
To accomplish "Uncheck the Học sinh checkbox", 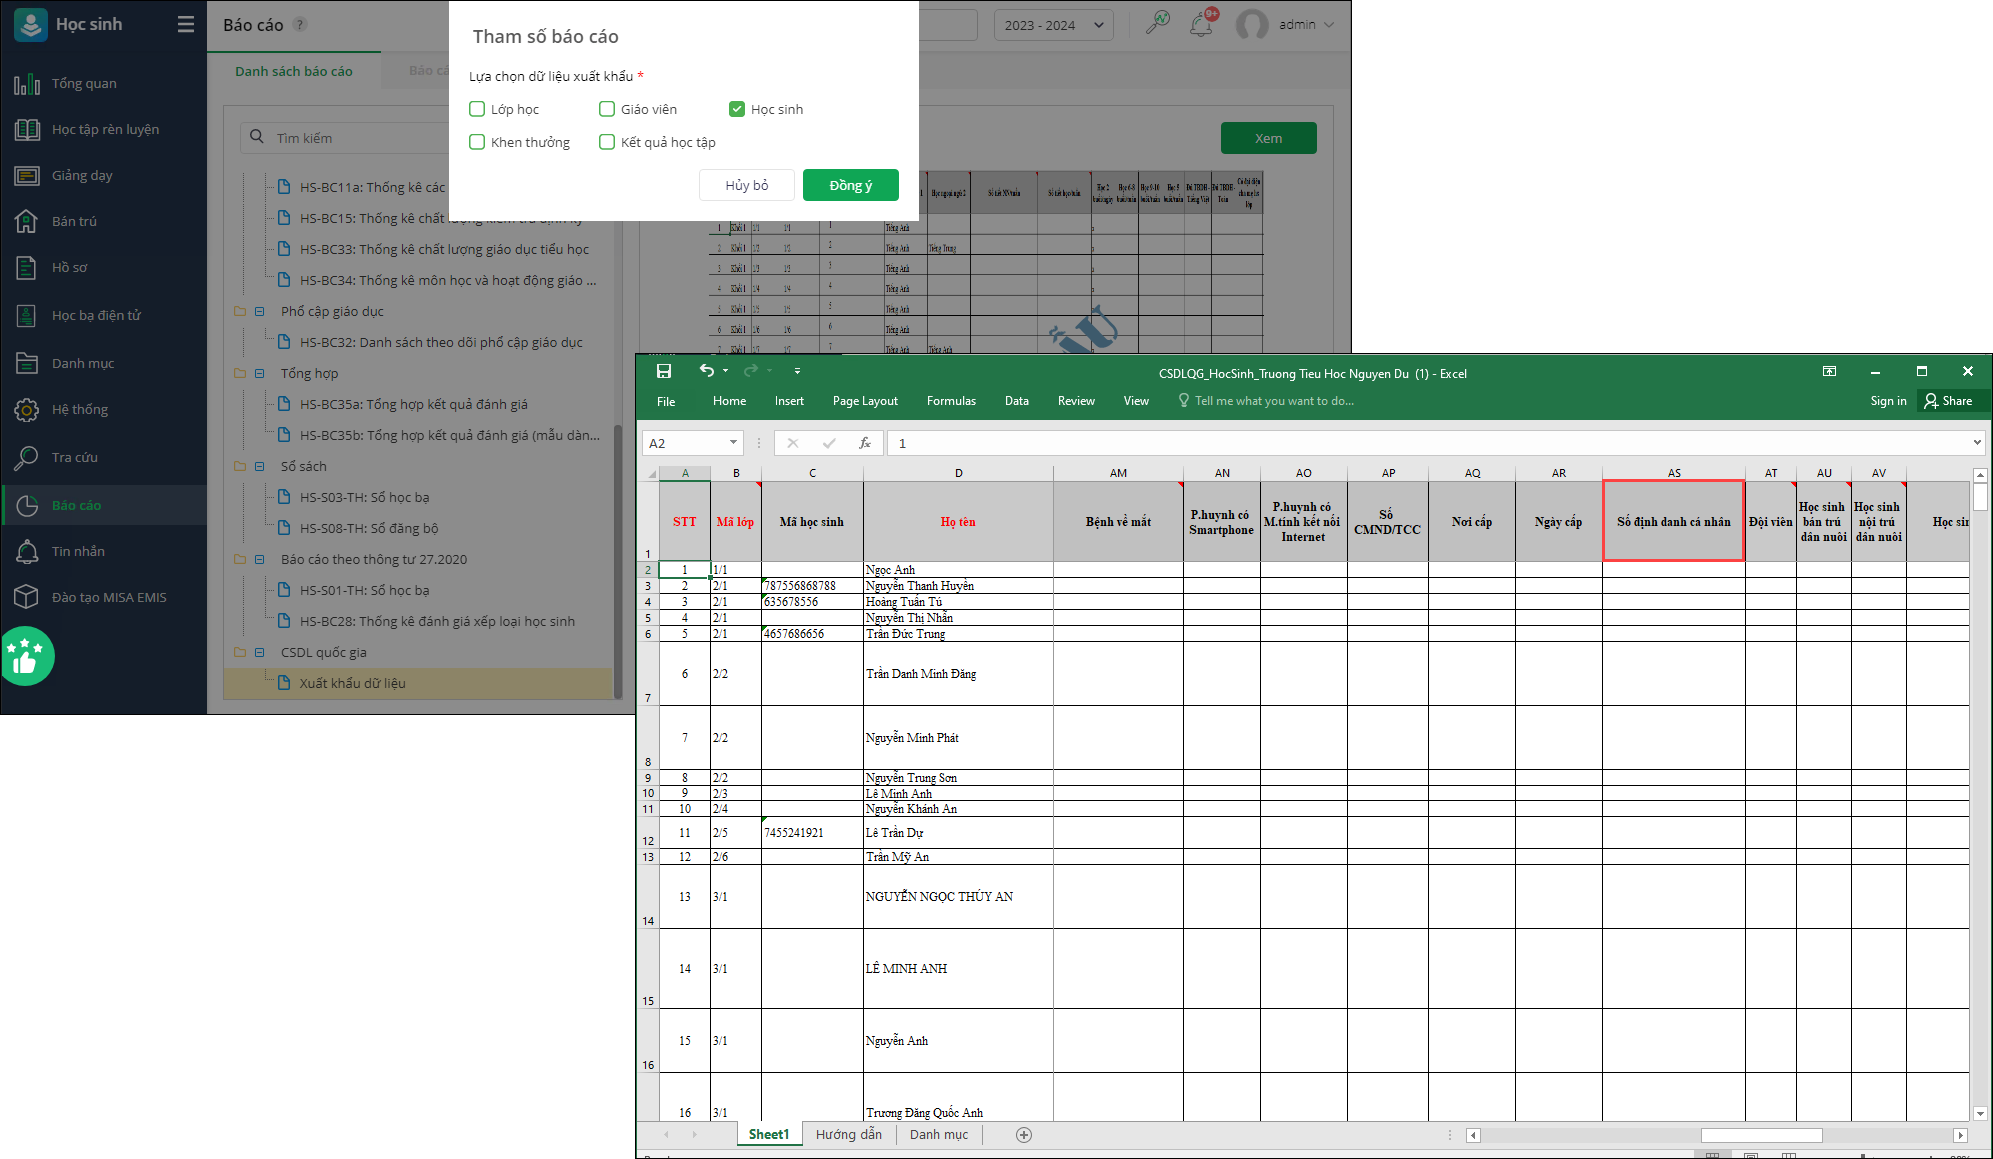I will click(737, 109).
